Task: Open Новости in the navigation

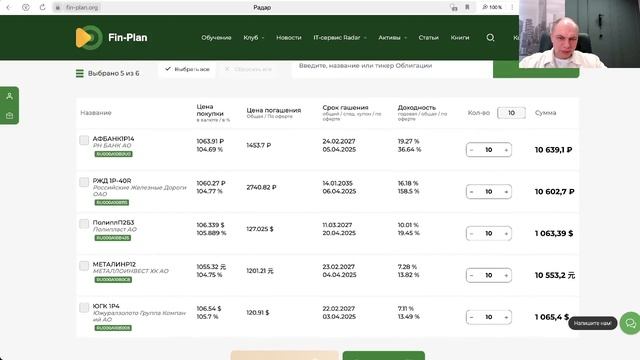Action: click(x=289, y=38)
